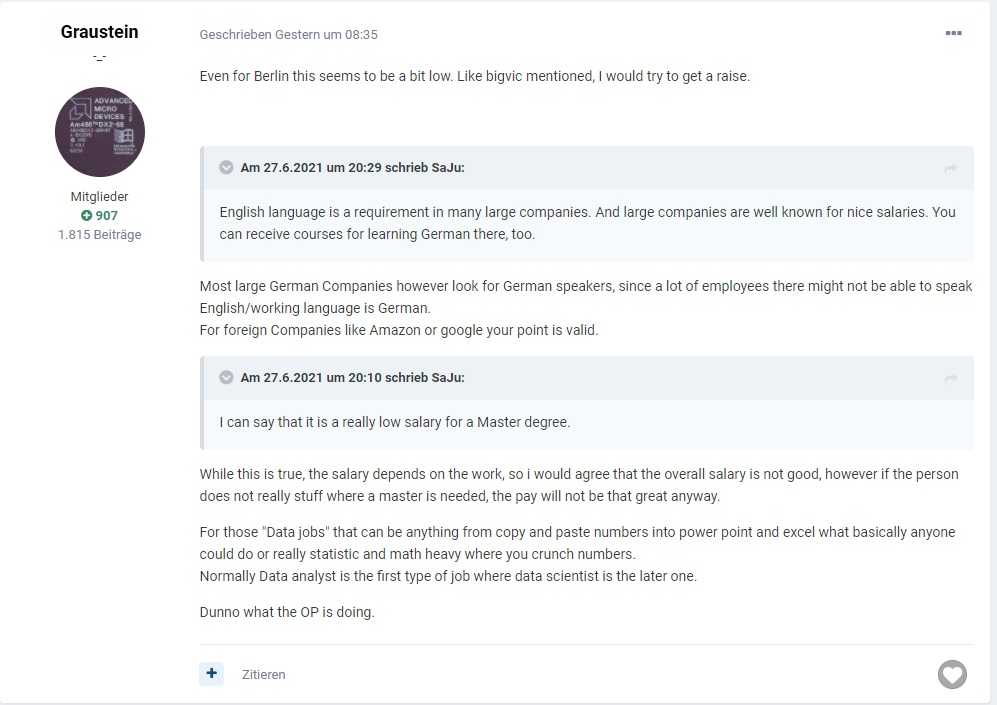
Task: Click the Mitglieder group label
Action: (99, 196)
